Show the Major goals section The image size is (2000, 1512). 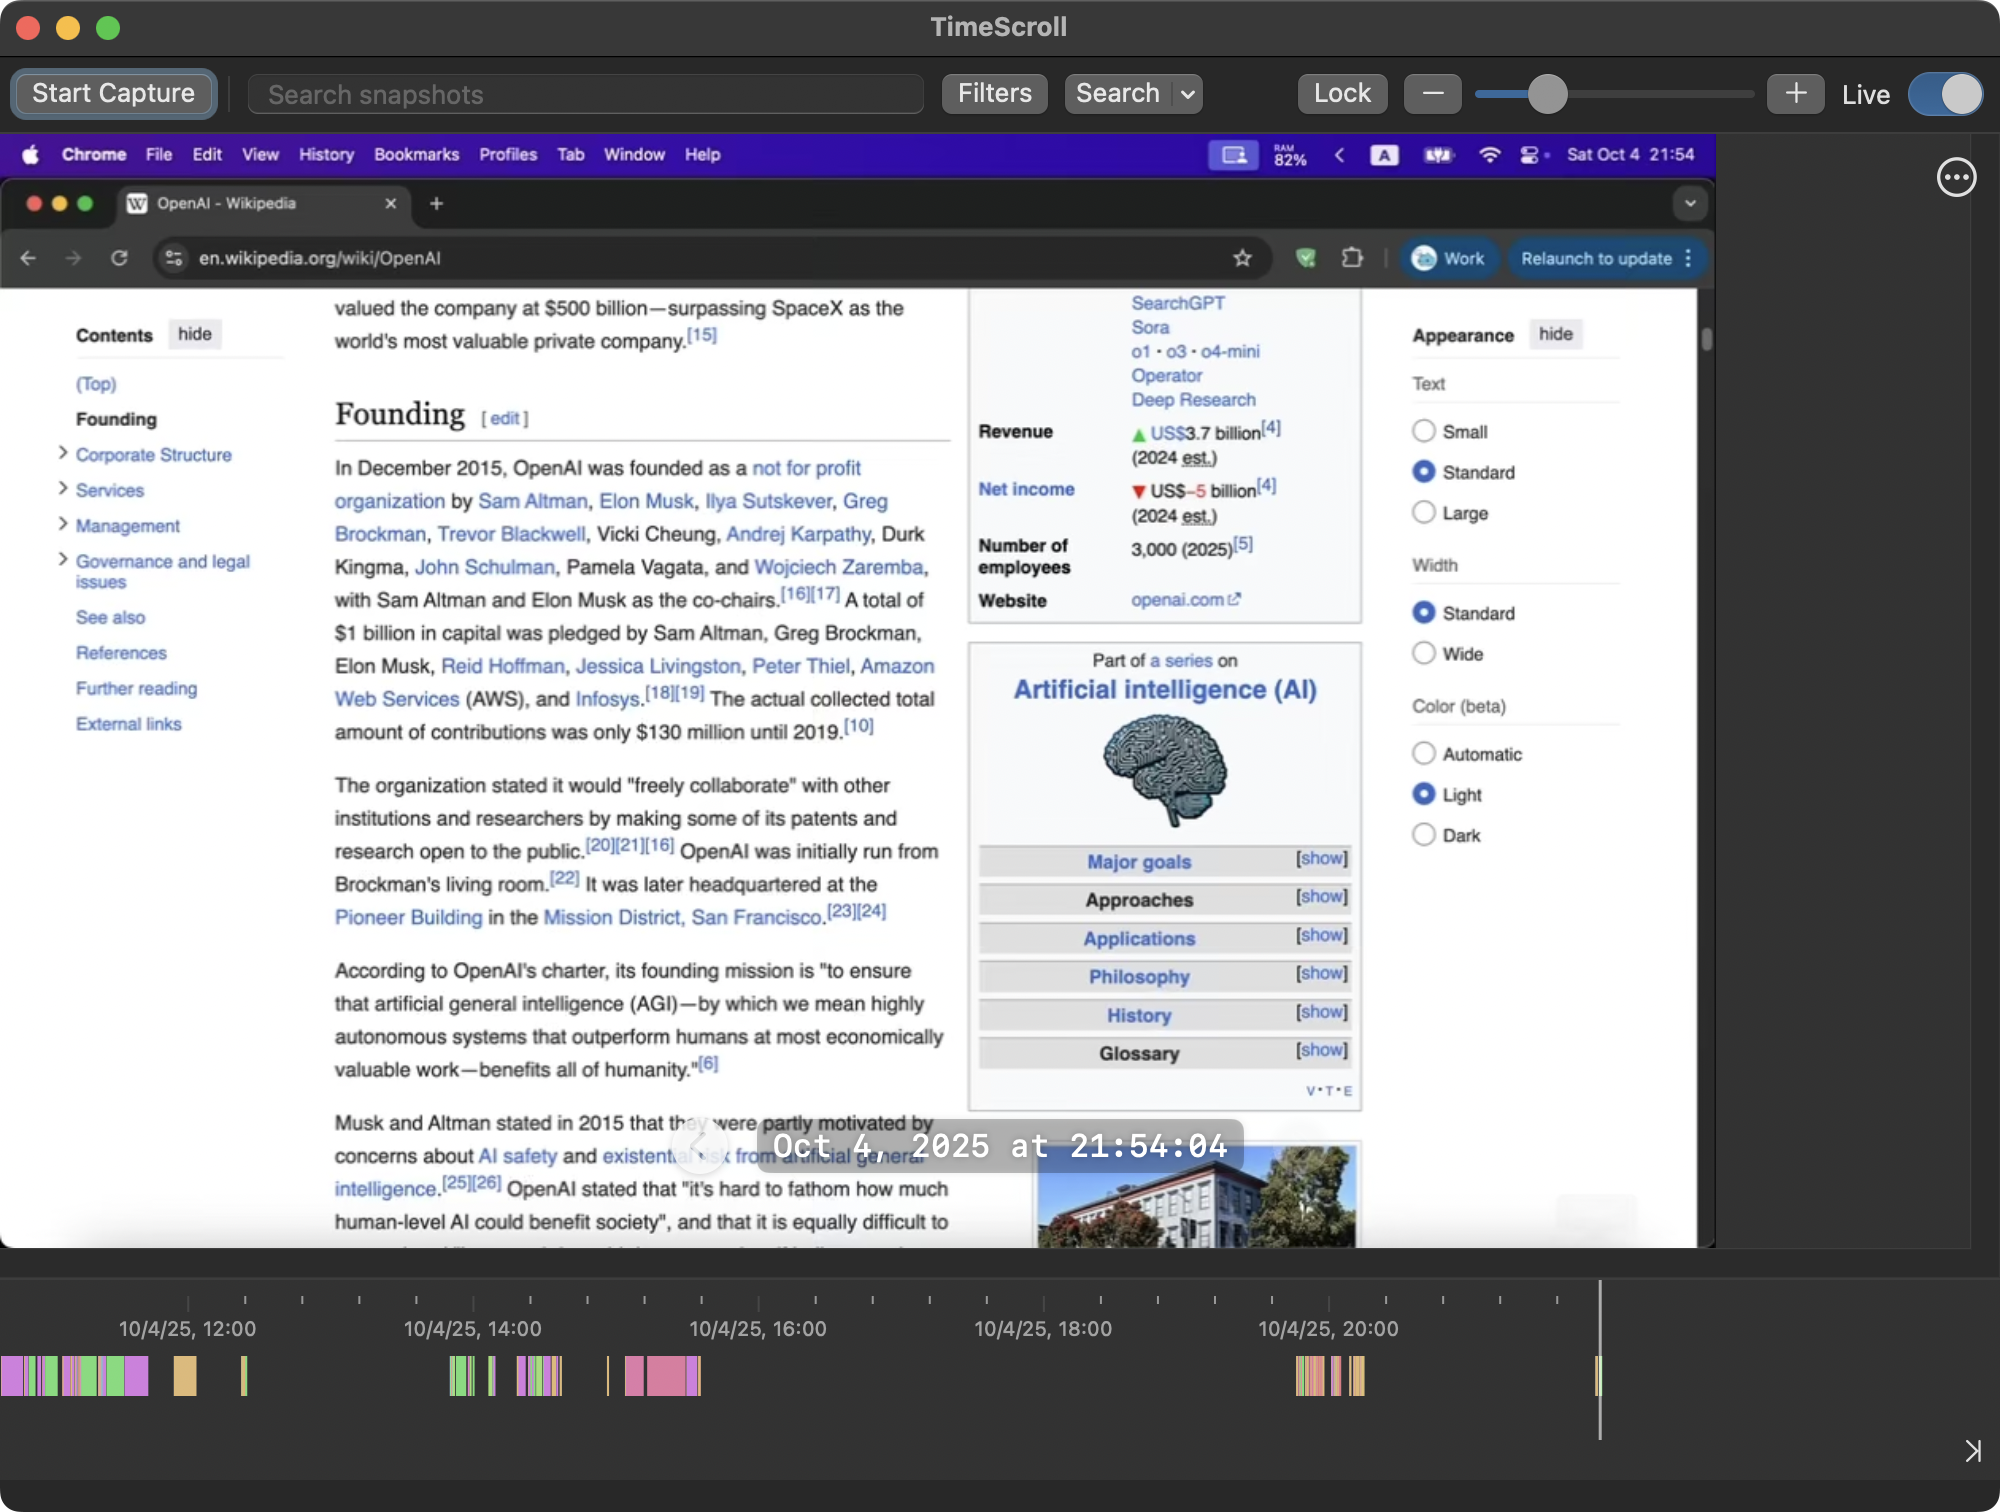1320,858
